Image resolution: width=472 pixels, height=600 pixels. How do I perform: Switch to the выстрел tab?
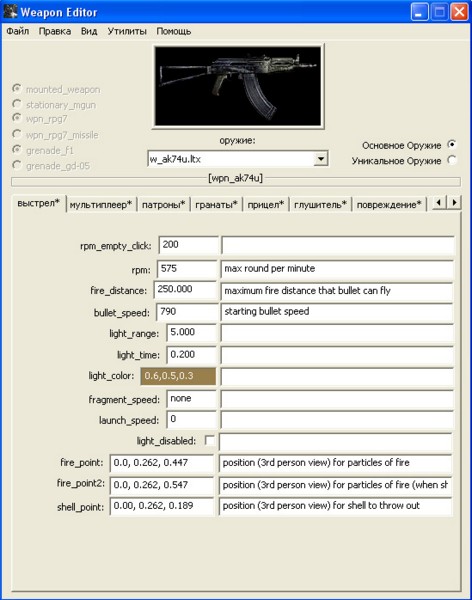click(x=39, y=203)
